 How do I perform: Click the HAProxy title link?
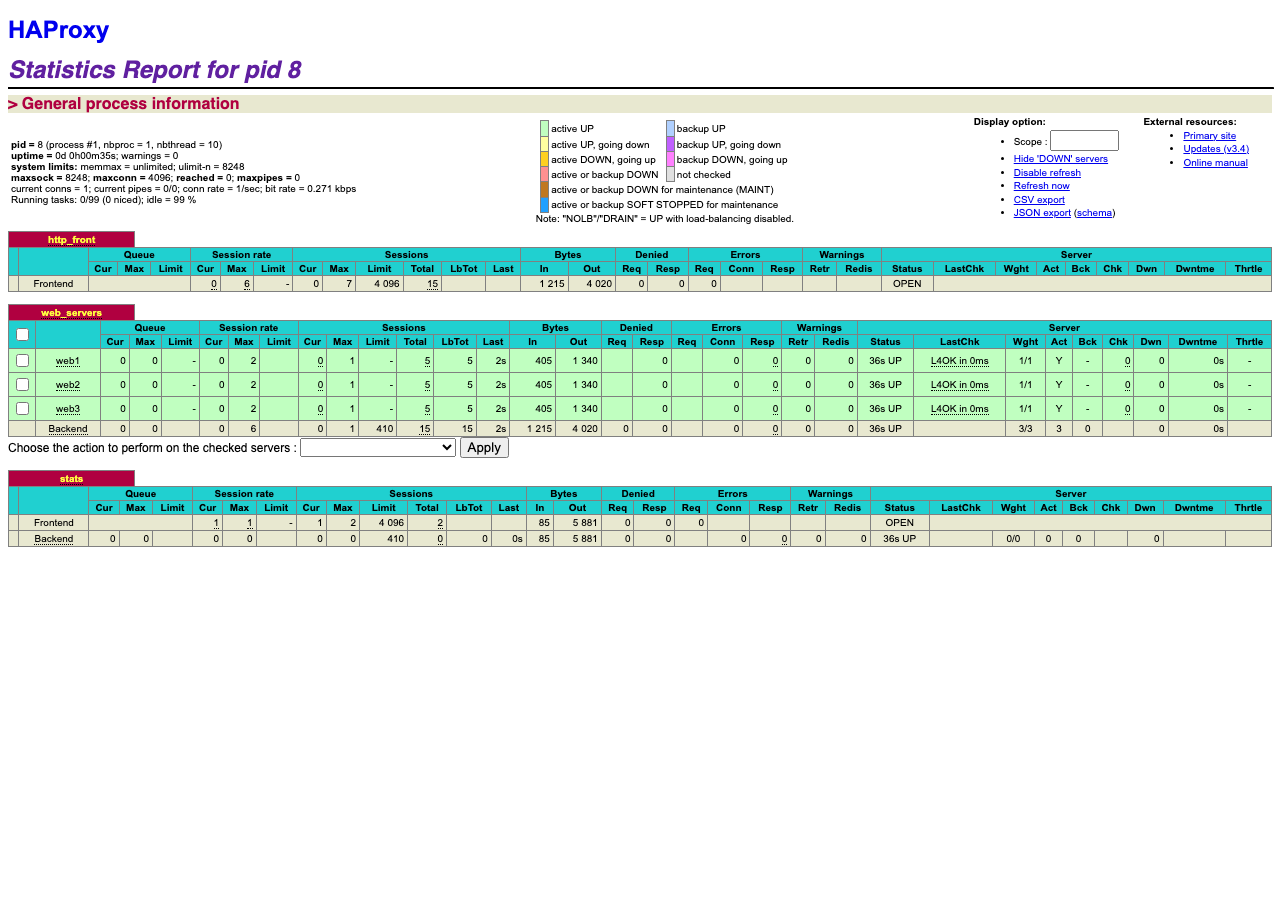58,30
